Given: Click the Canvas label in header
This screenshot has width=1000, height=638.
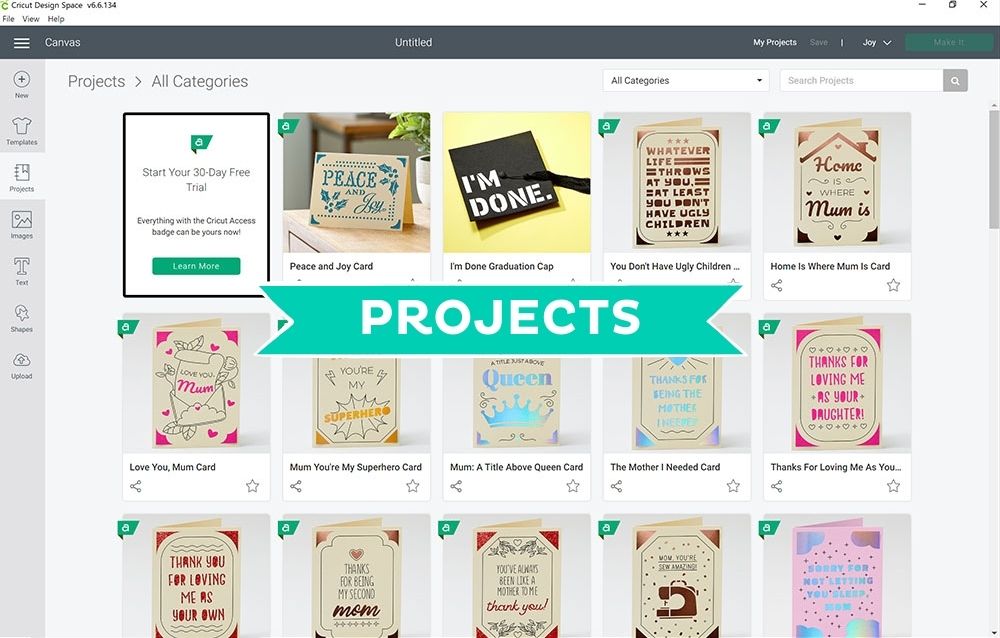Looking at the screenshot, I should [62, 43].
